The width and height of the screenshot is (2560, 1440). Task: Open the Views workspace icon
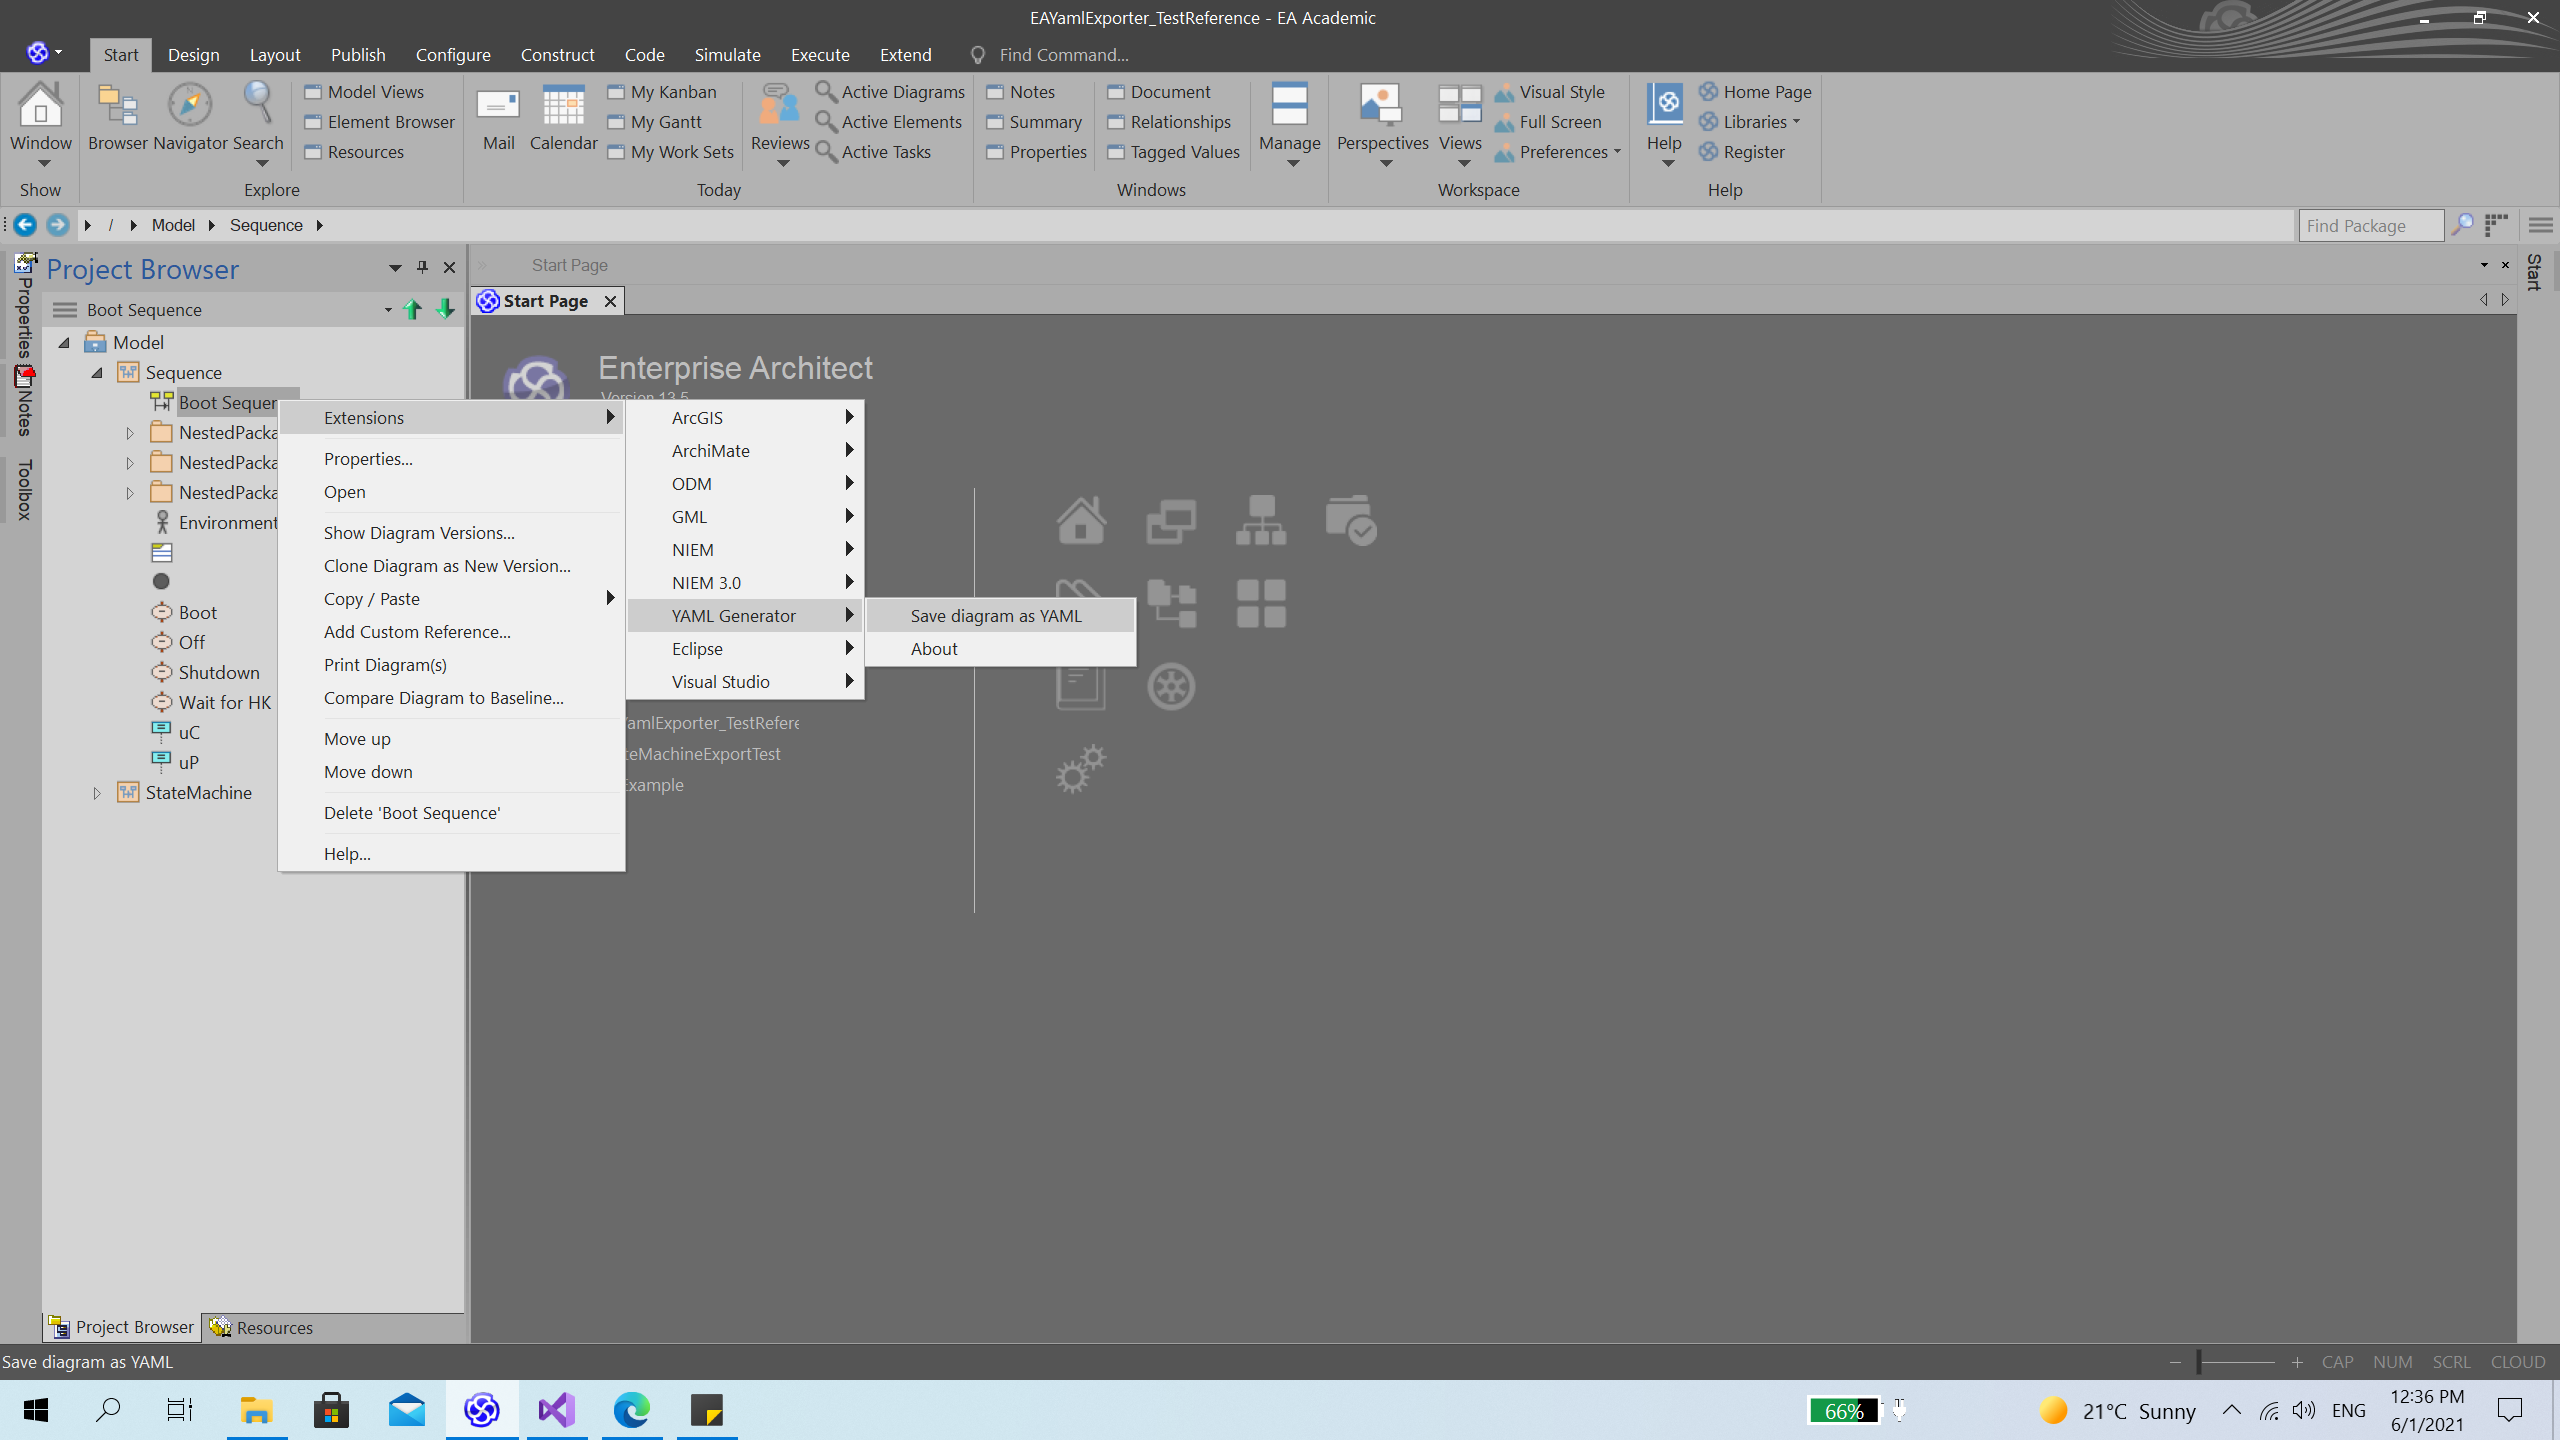click(x=1460, y=105)
